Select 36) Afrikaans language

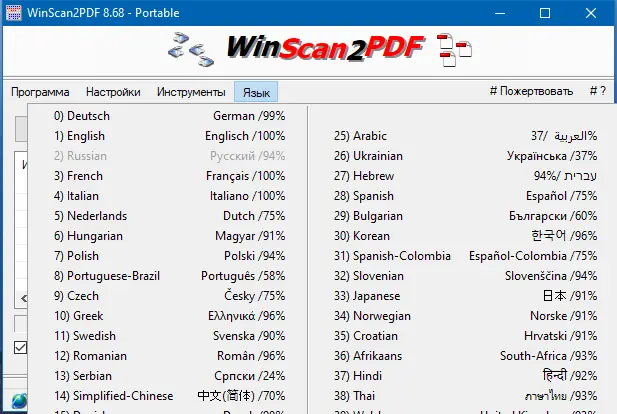464,356
